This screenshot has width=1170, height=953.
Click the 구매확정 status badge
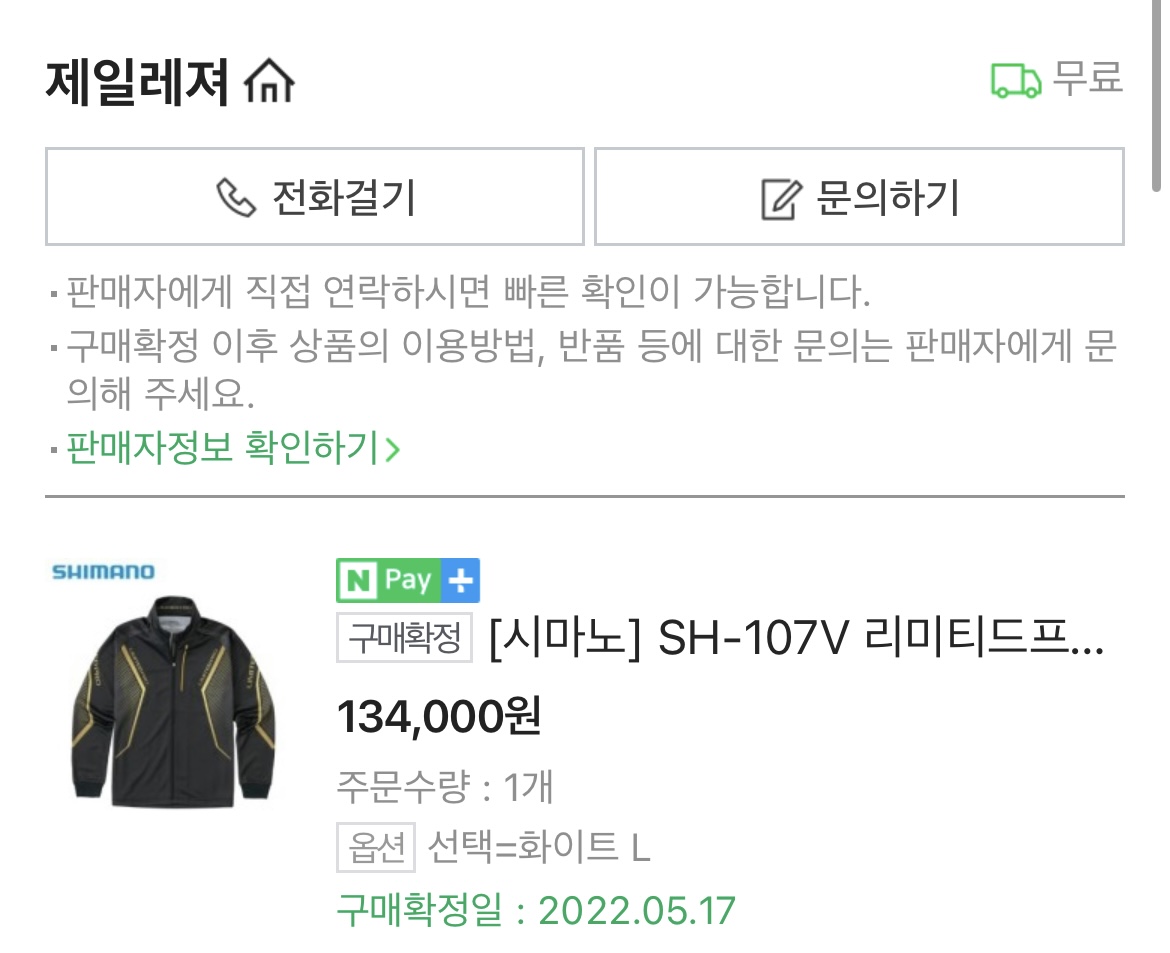(404, 637)
